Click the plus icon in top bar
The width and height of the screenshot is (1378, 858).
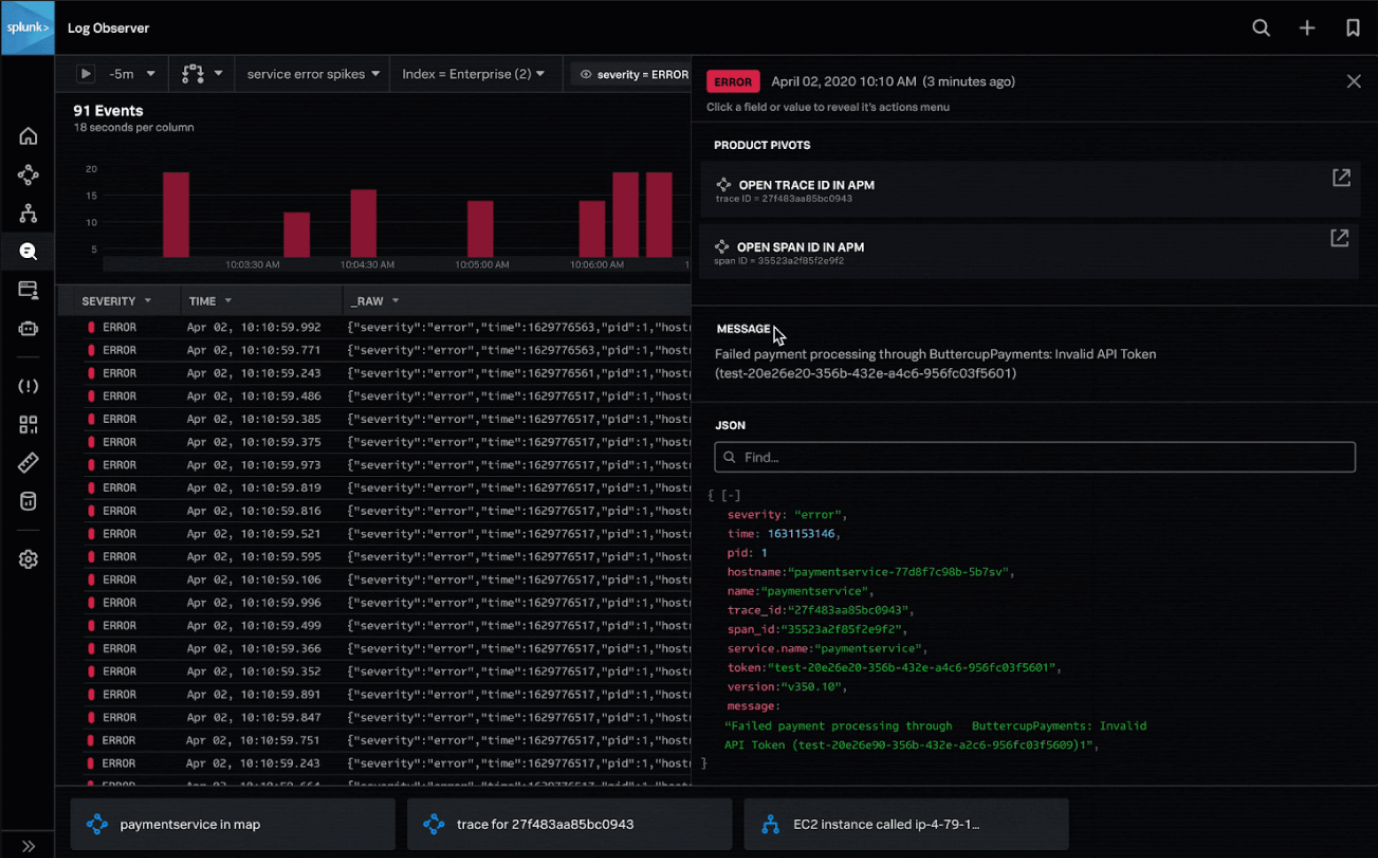1307,28
